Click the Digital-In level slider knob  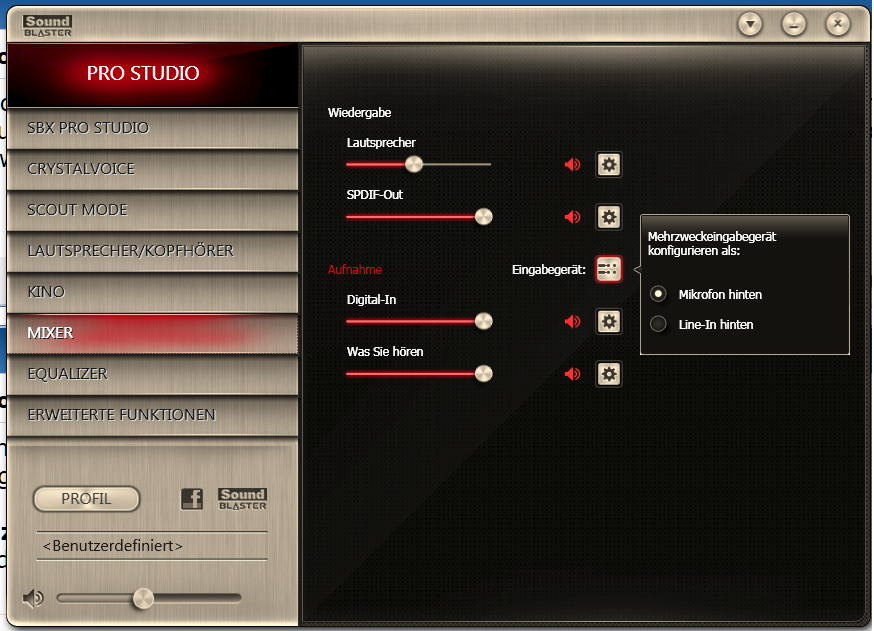[483, 322]
